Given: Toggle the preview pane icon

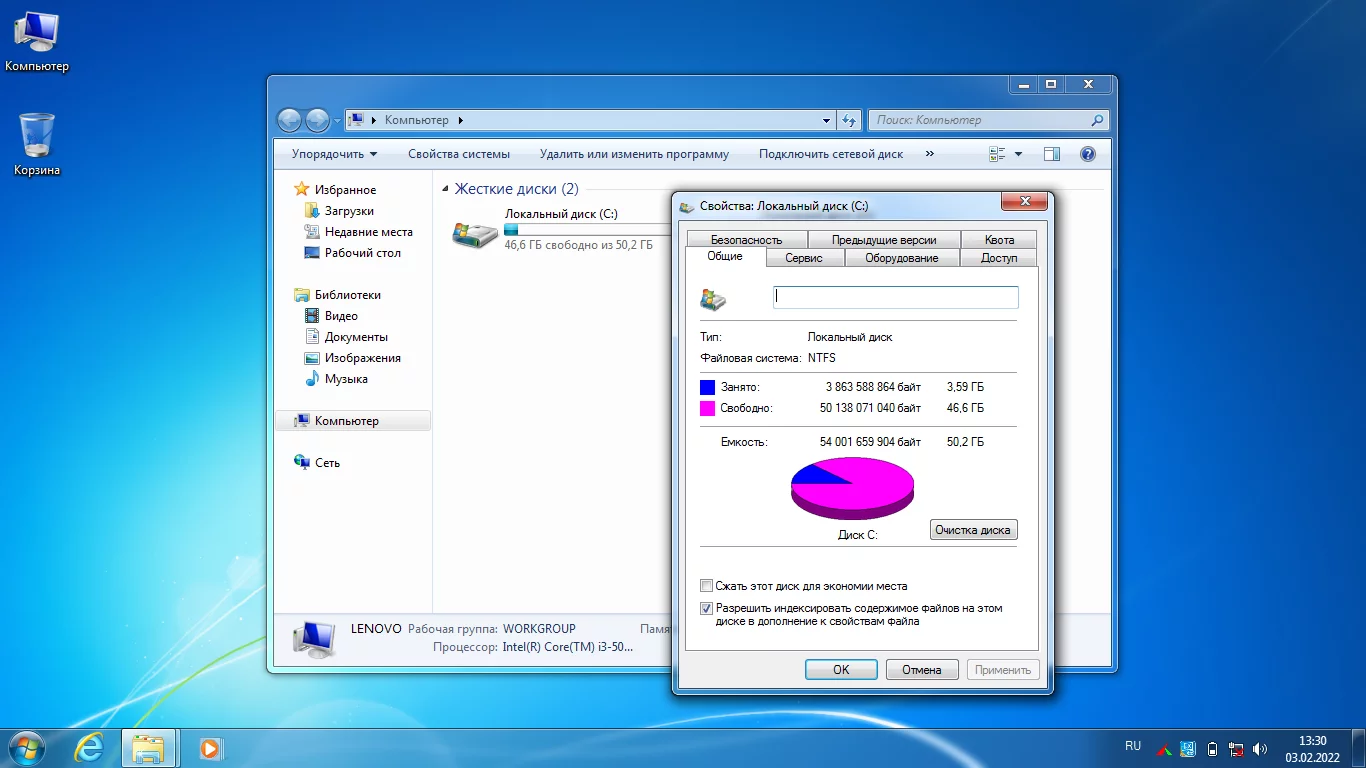Looking at the screenshot, I should (x=1051, y=154).
